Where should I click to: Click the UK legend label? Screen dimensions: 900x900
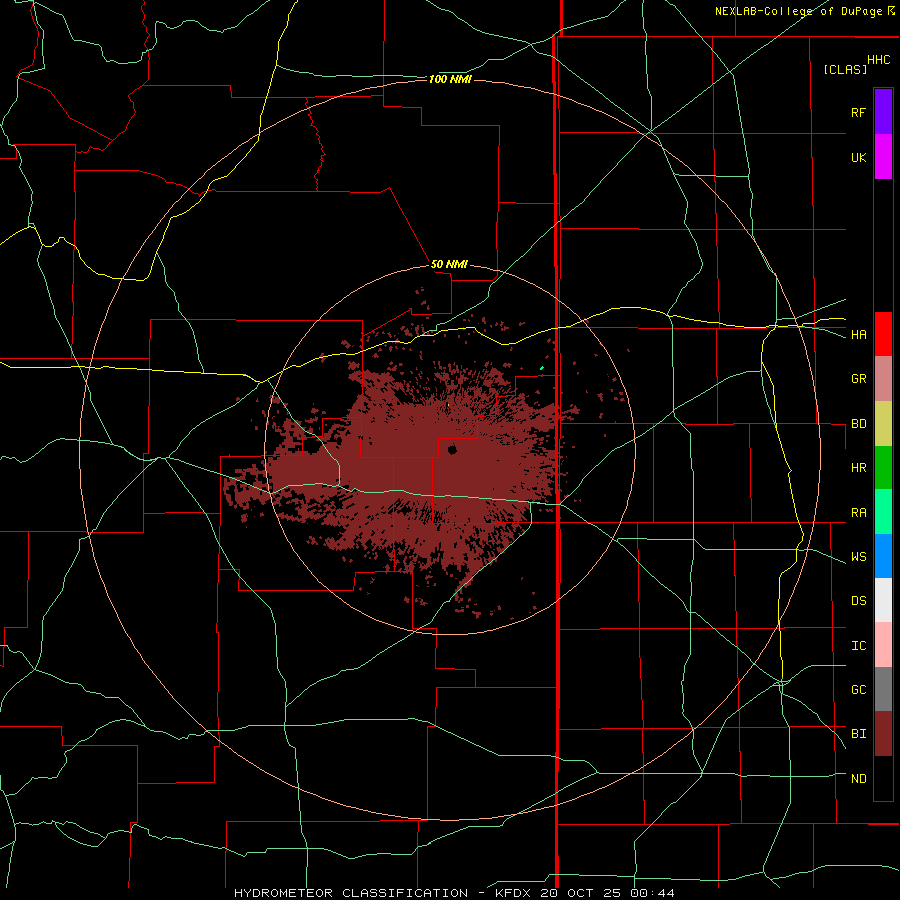[858, 157]
